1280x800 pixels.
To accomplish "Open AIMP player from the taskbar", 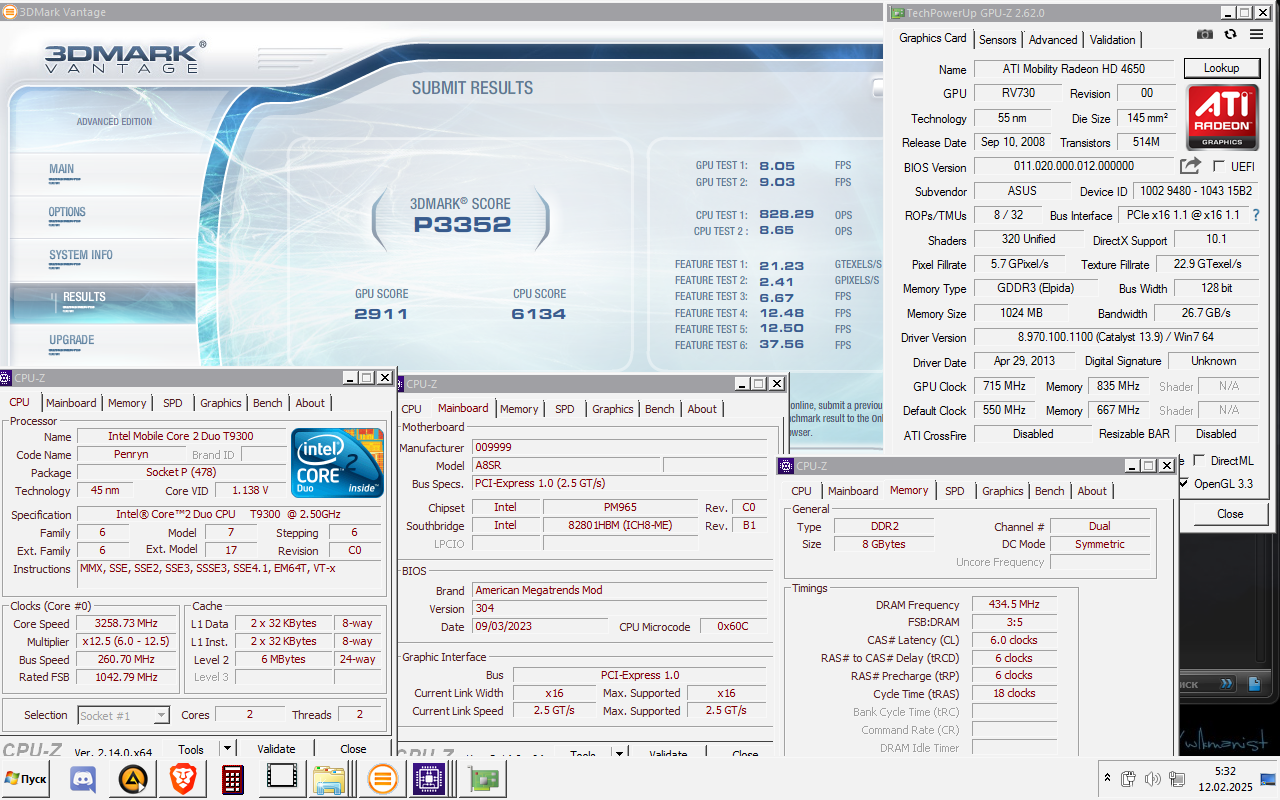I will click(x=133, y=779).
